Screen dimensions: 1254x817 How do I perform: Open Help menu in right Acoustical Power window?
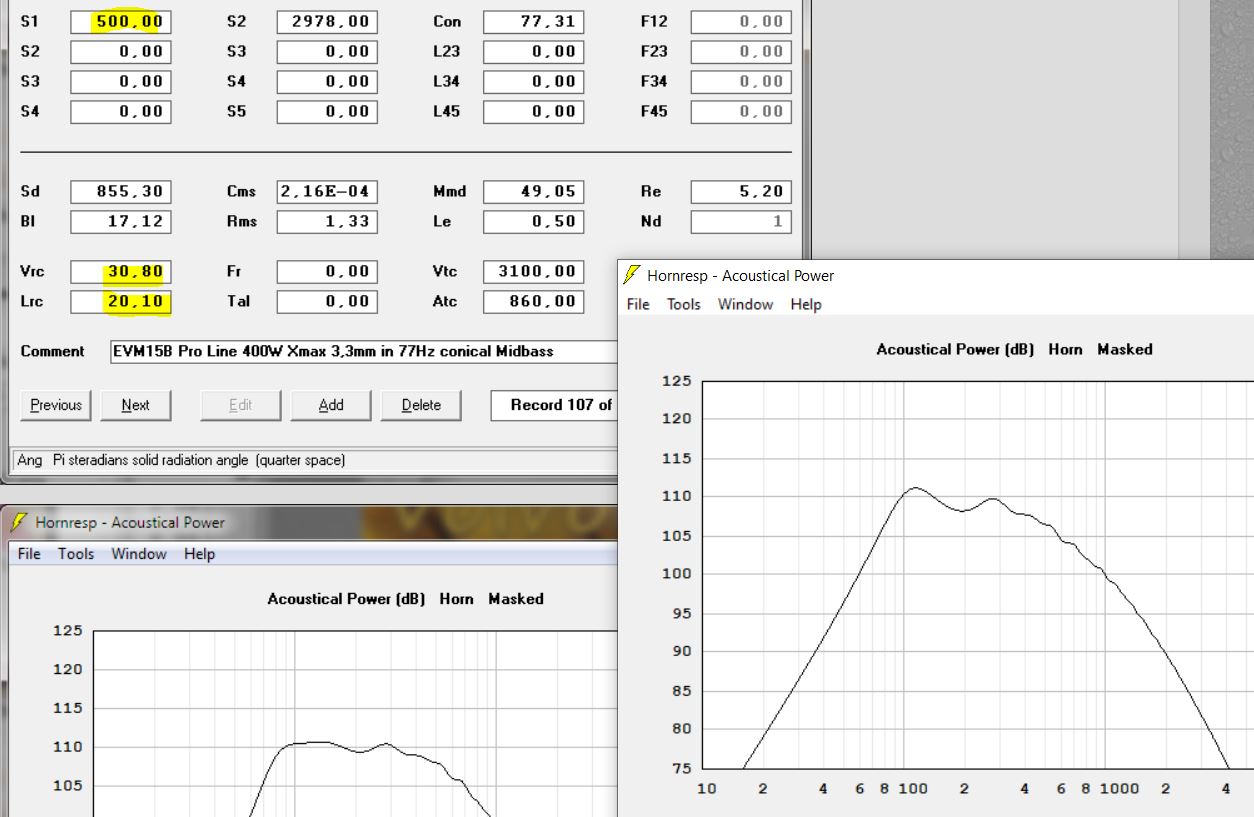806,304
